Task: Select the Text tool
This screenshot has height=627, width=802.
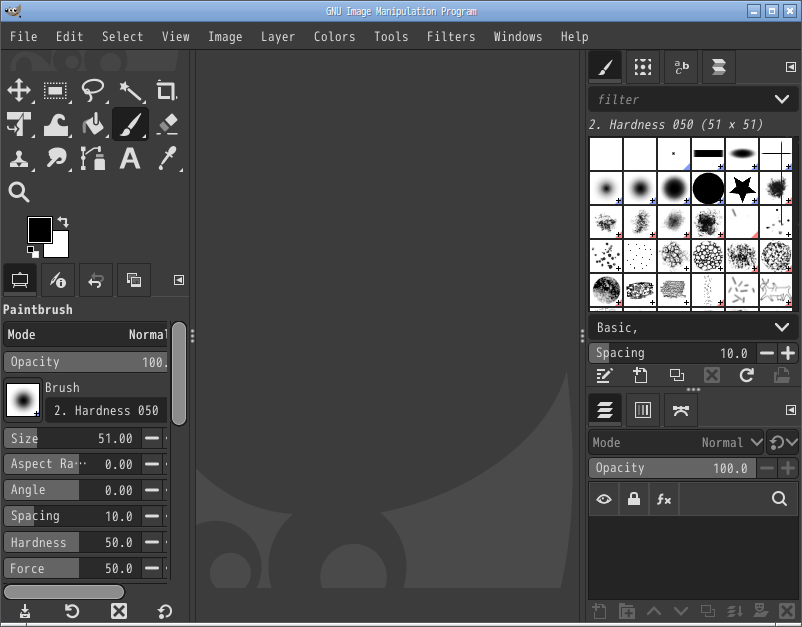Action: coord(130,158)
